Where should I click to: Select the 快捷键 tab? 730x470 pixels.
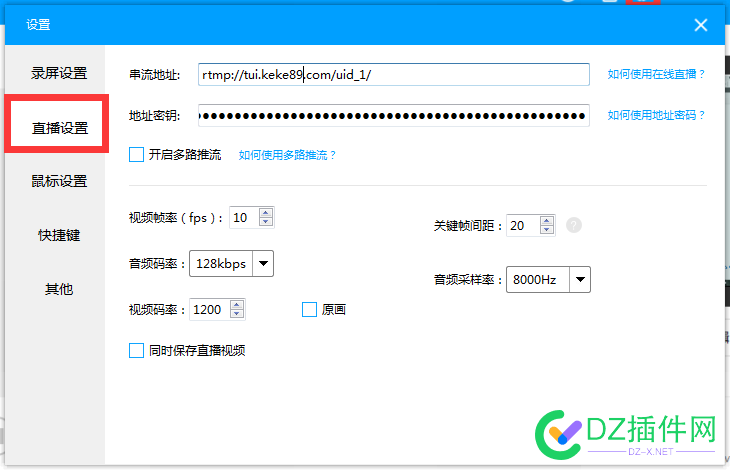[x=59, y=235]
